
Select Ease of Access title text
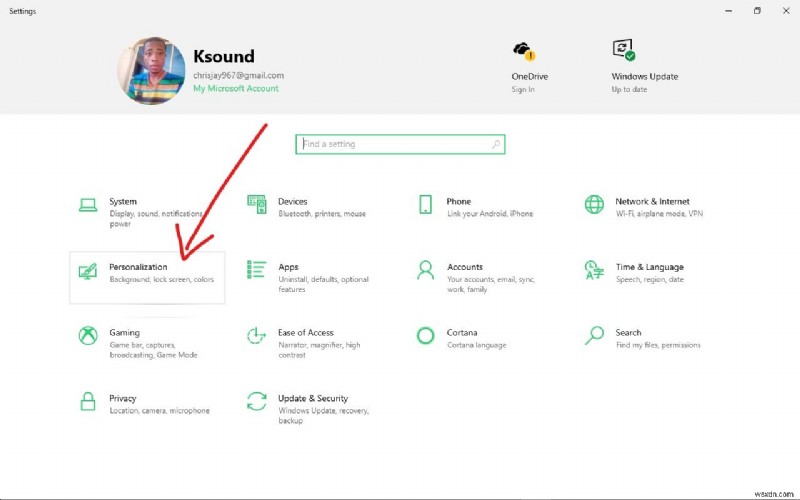click(306, 333)
